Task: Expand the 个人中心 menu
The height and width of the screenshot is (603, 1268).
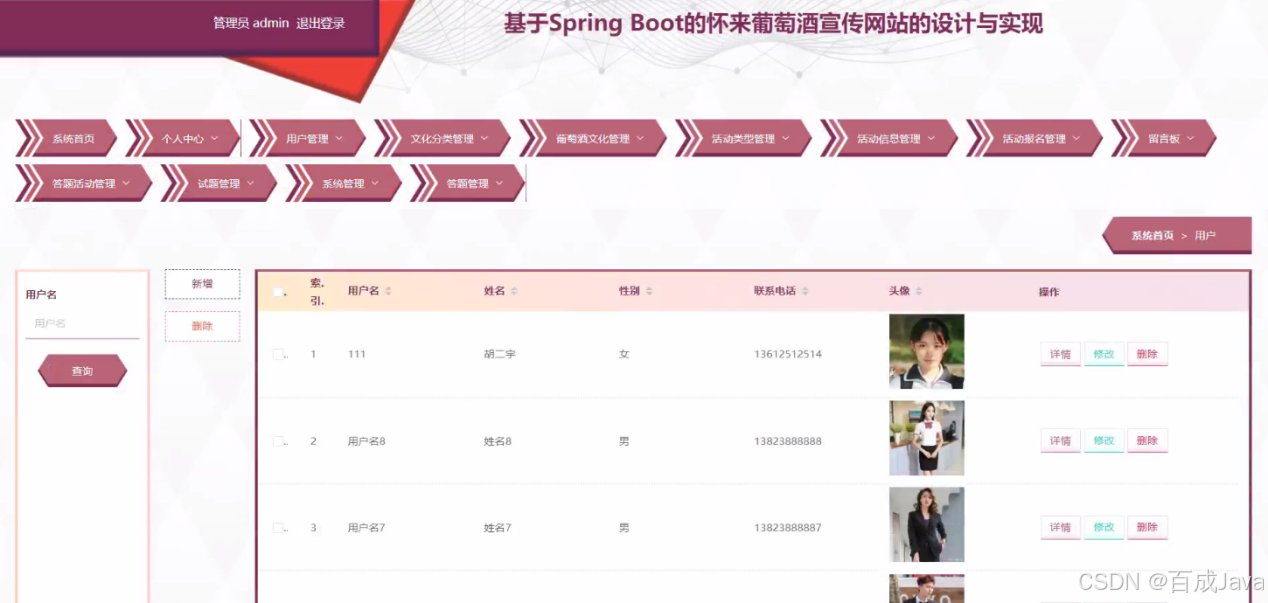Action: point(183,139)
